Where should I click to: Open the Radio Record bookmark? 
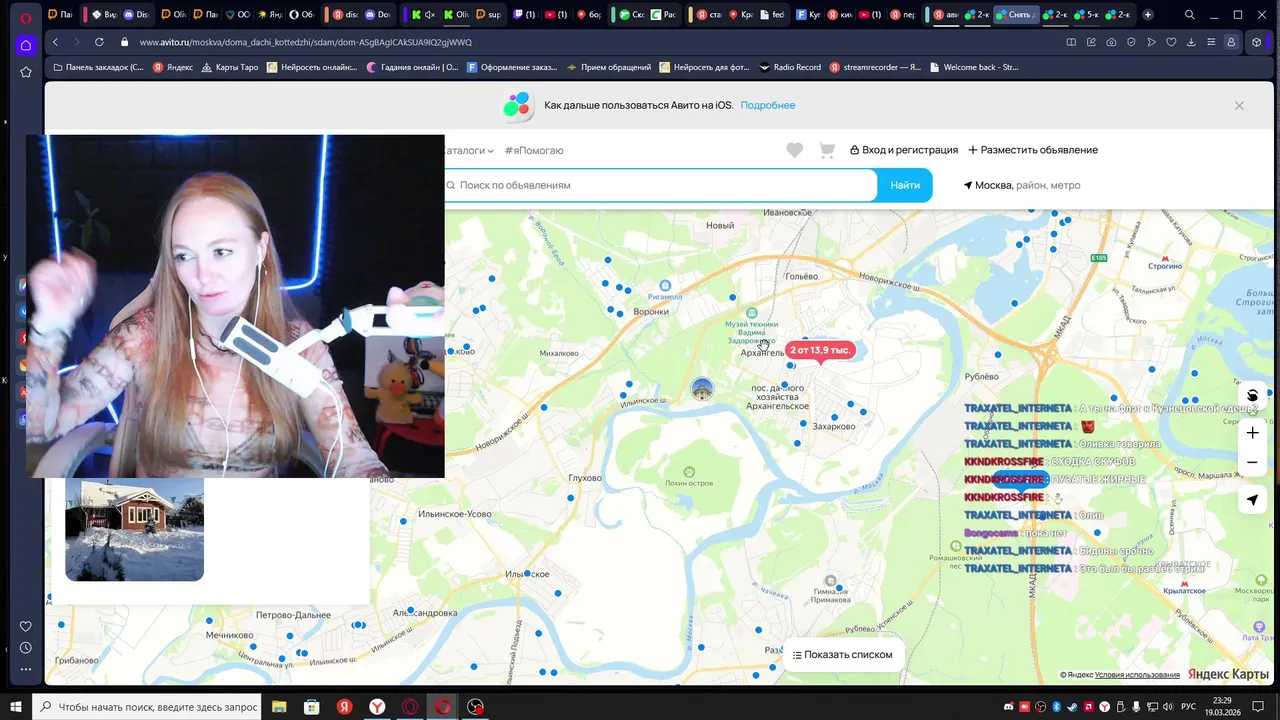790,67
